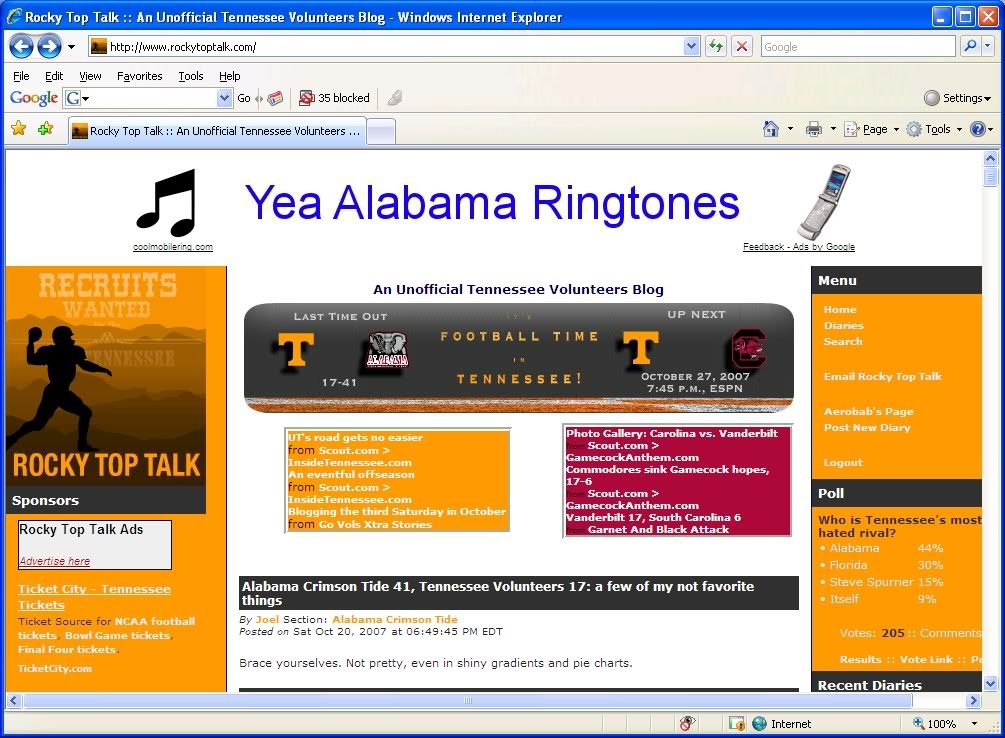Click the South Carolina Gamecocks logo

(x=749, y=349)
